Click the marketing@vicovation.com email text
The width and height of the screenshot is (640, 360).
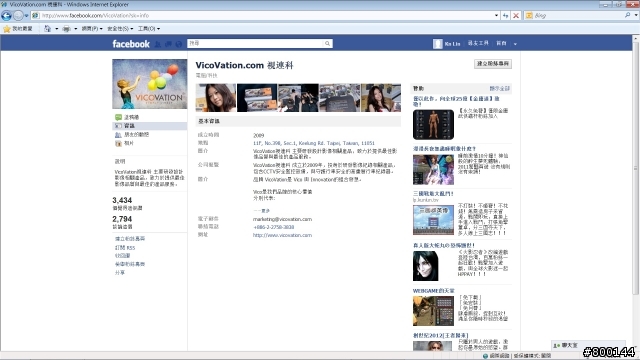tap(282, 219)
